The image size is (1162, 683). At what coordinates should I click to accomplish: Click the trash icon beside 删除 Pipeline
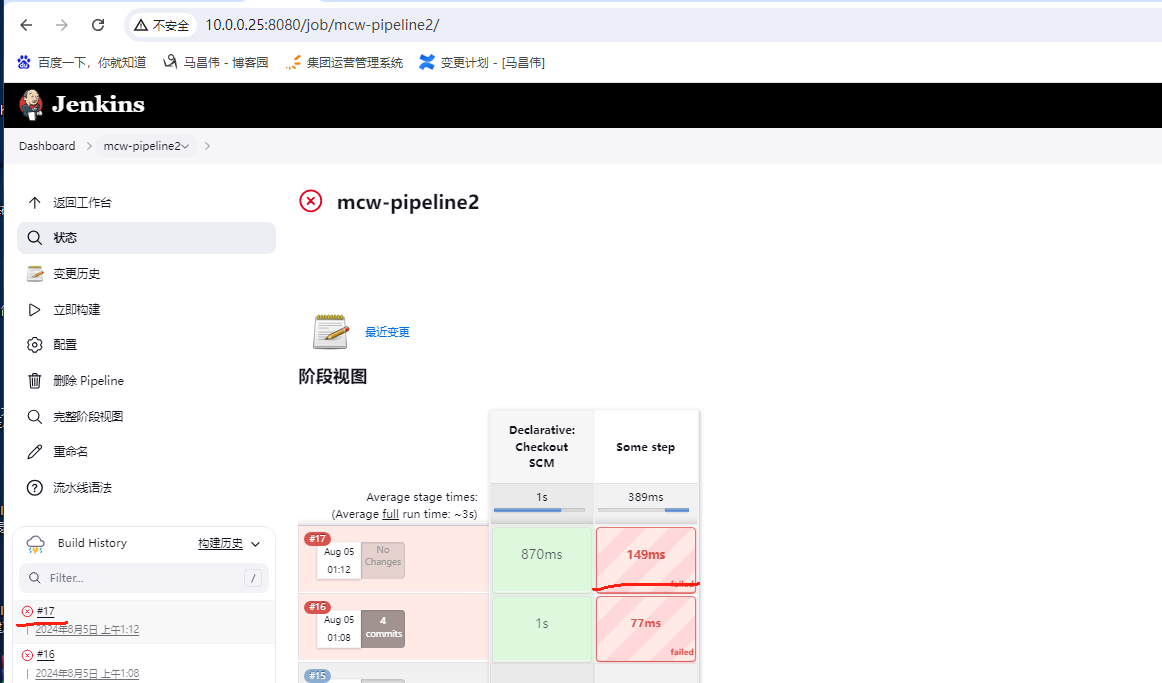34,381
